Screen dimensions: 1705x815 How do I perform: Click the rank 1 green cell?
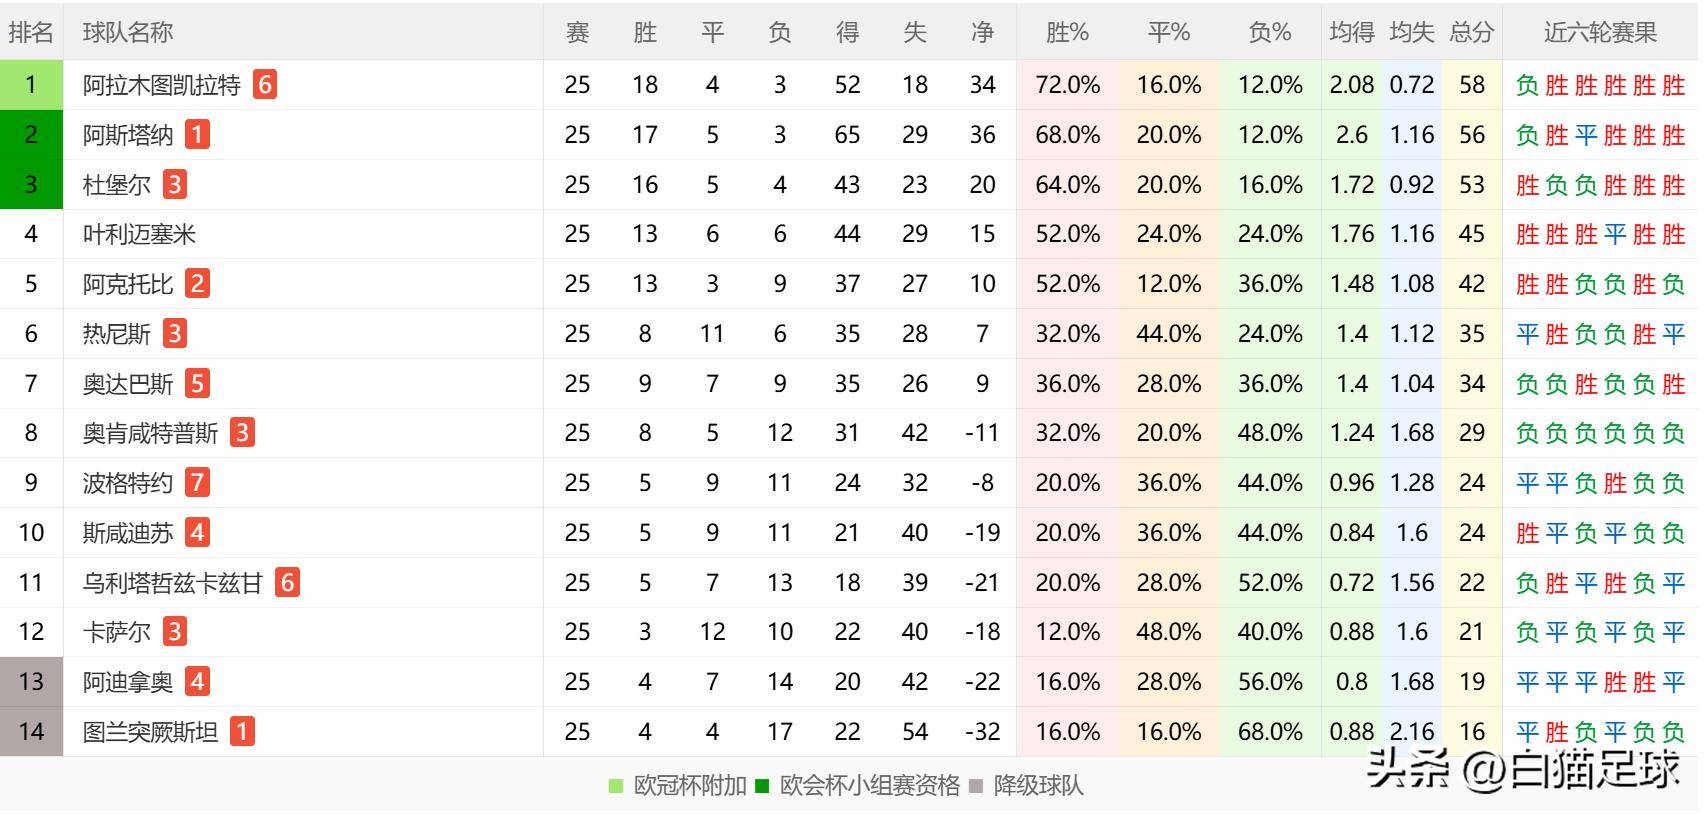click(31, 85)
